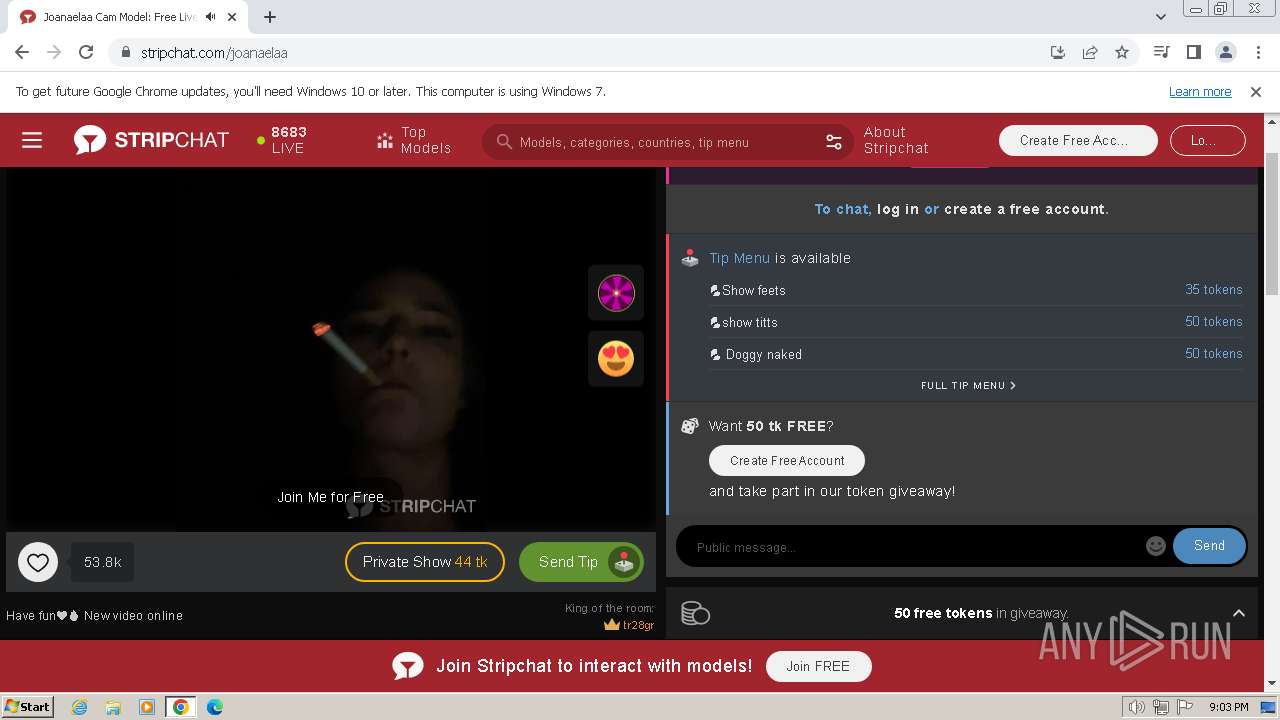Open About Stripchat page

(896, 140)
